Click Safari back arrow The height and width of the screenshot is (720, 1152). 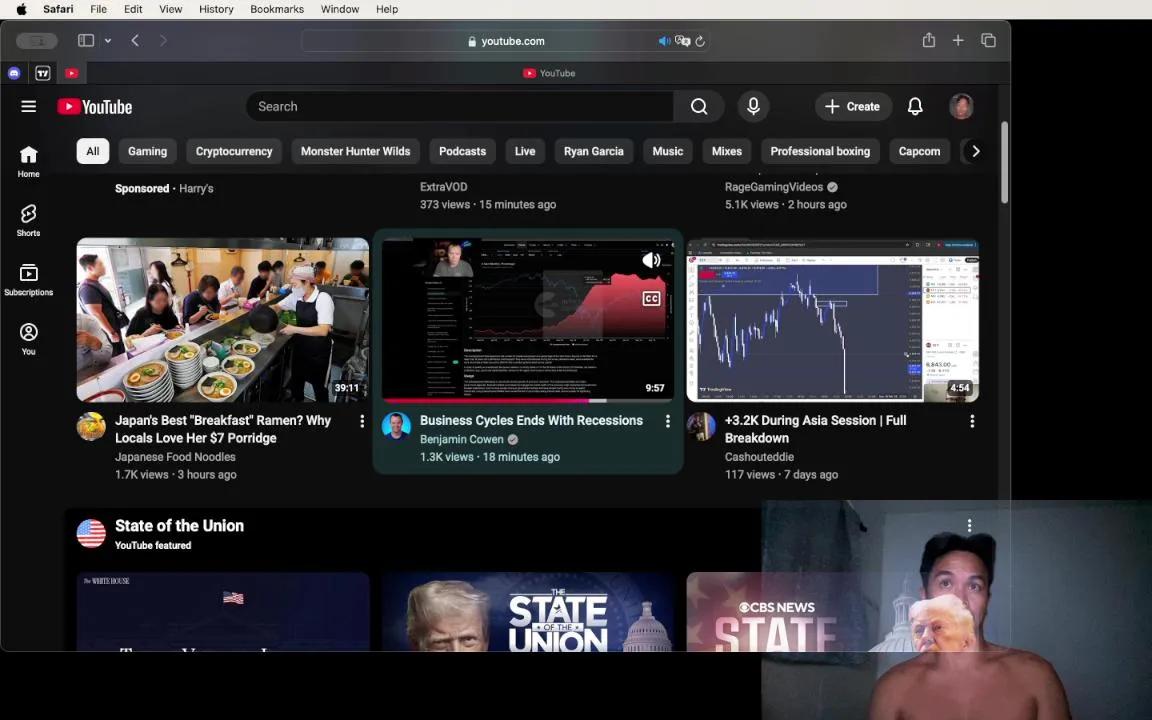pos(135,40)
